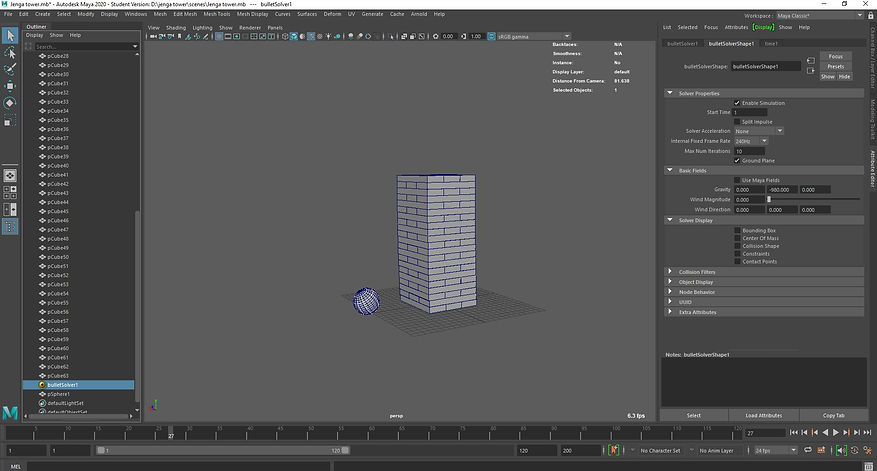877x471 pixels.
Task: Click the Select button
Action: [x=694, y=416]
